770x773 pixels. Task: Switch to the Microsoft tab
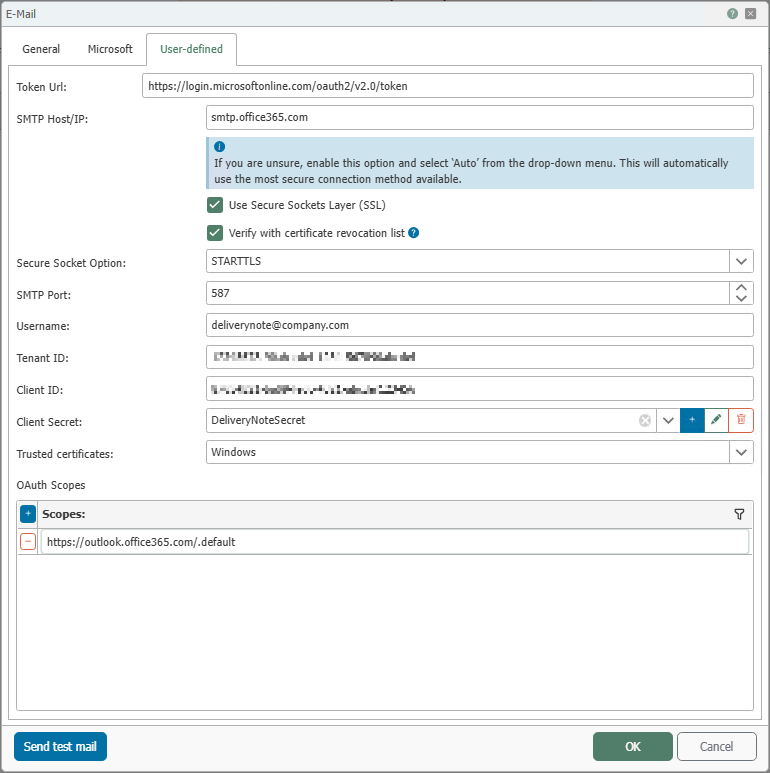pyautogui.click(x=110, y=49)
